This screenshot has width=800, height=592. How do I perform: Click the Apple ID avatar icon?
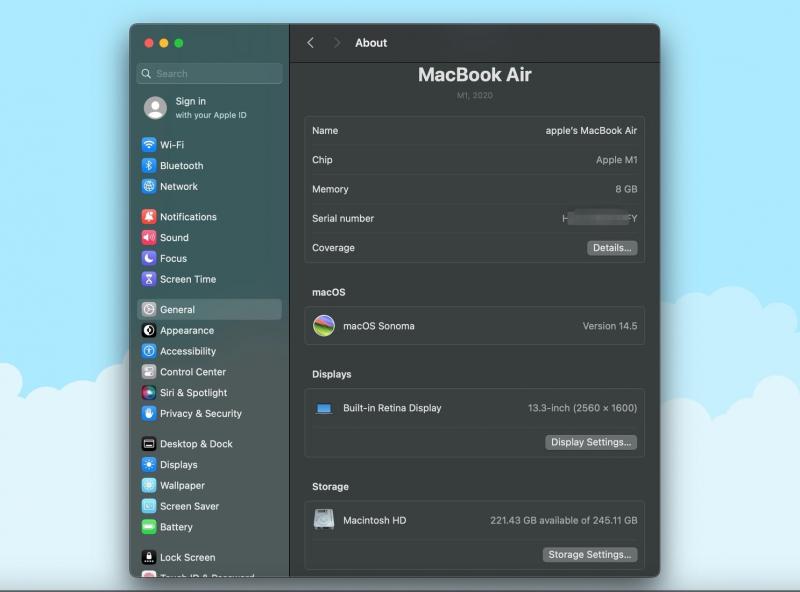pos(155,108)
